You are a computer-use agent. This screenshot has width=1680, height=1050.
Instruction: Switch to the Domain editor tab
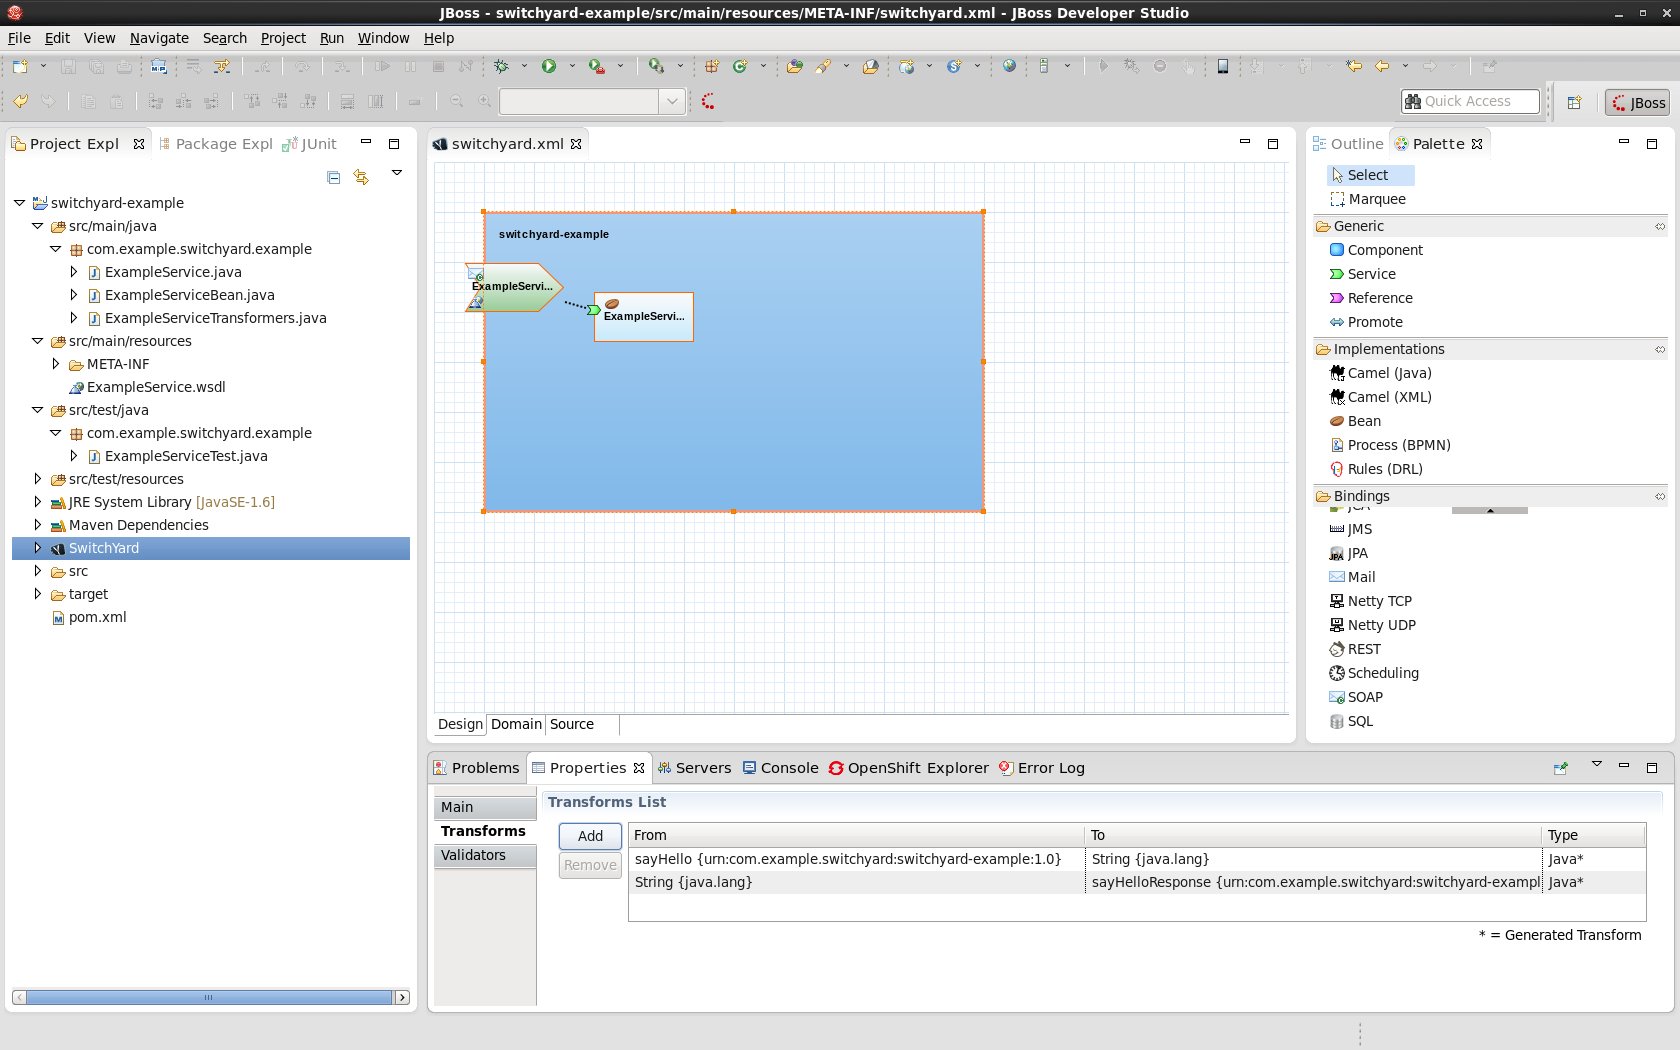(x=516, y=724)
